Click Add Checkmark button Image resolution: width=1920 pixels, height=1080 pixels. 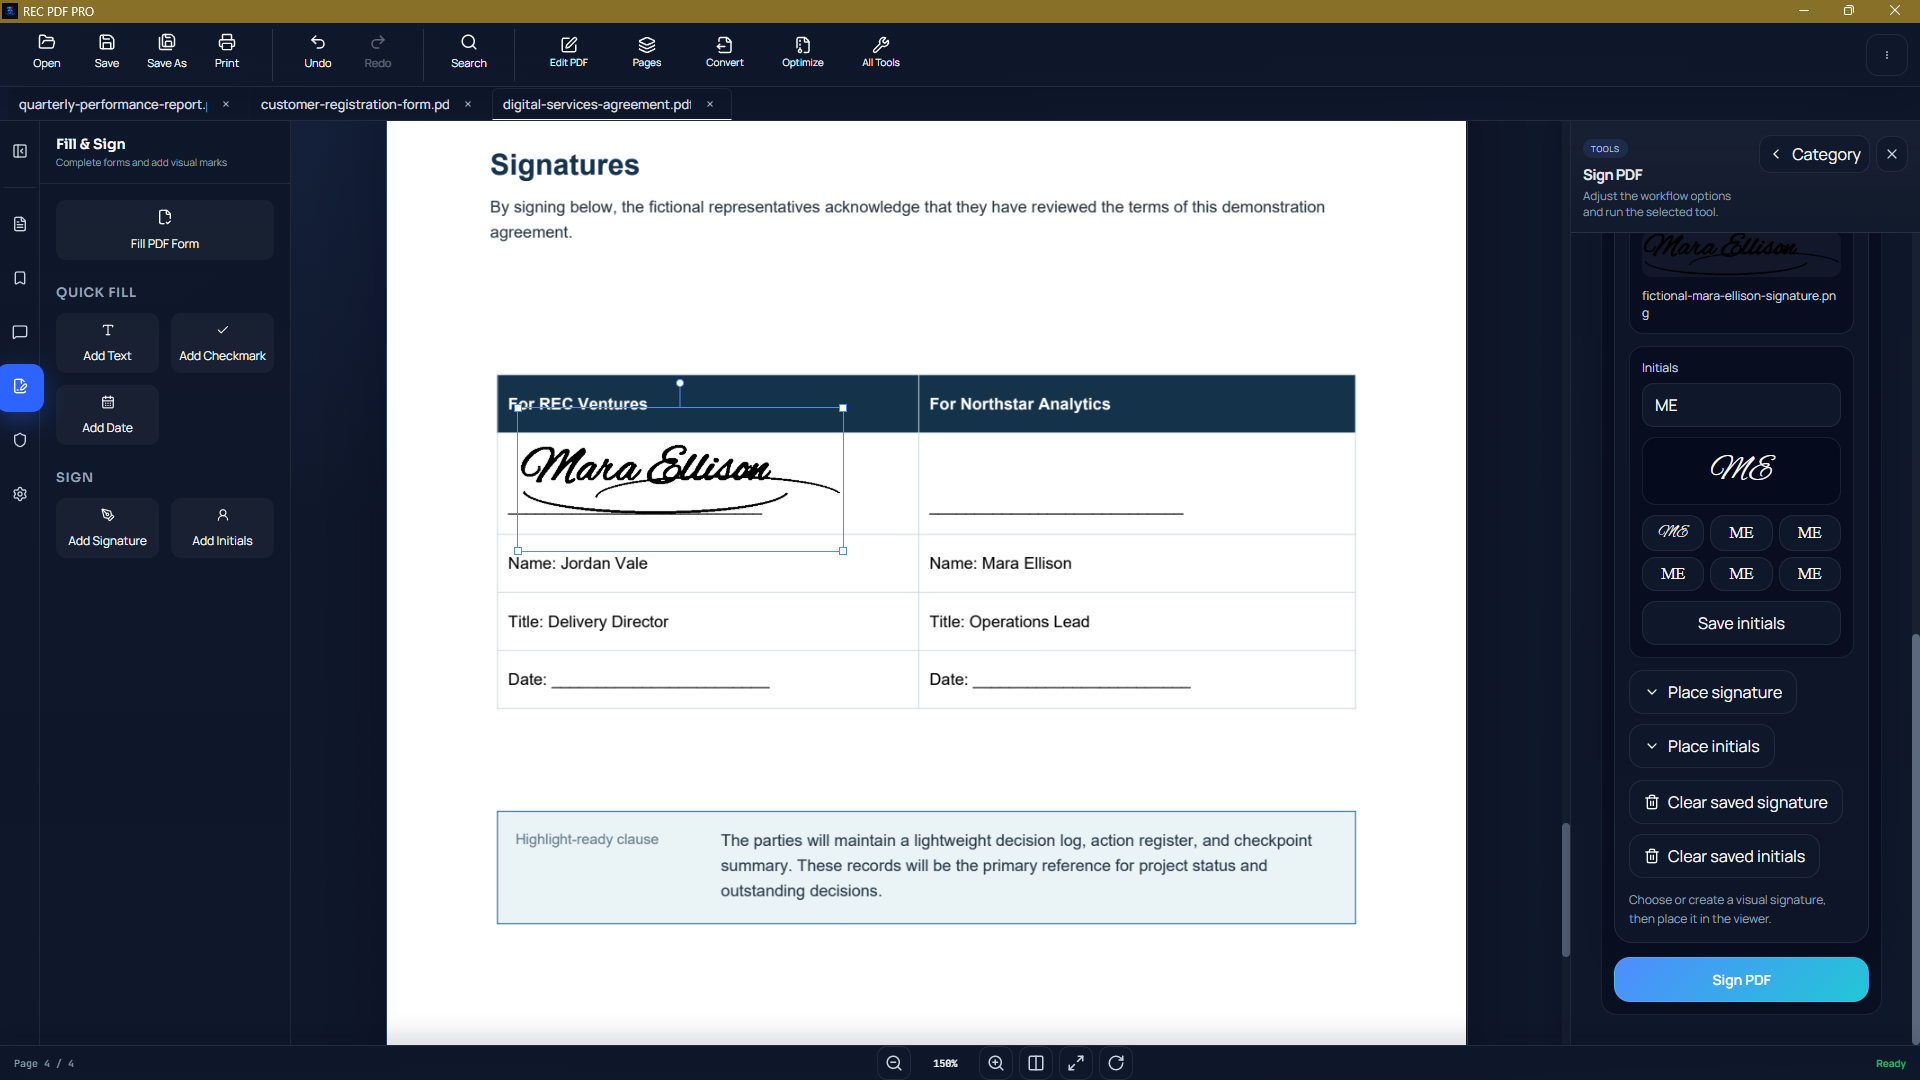pyautogui.click(x=222, y=343)
